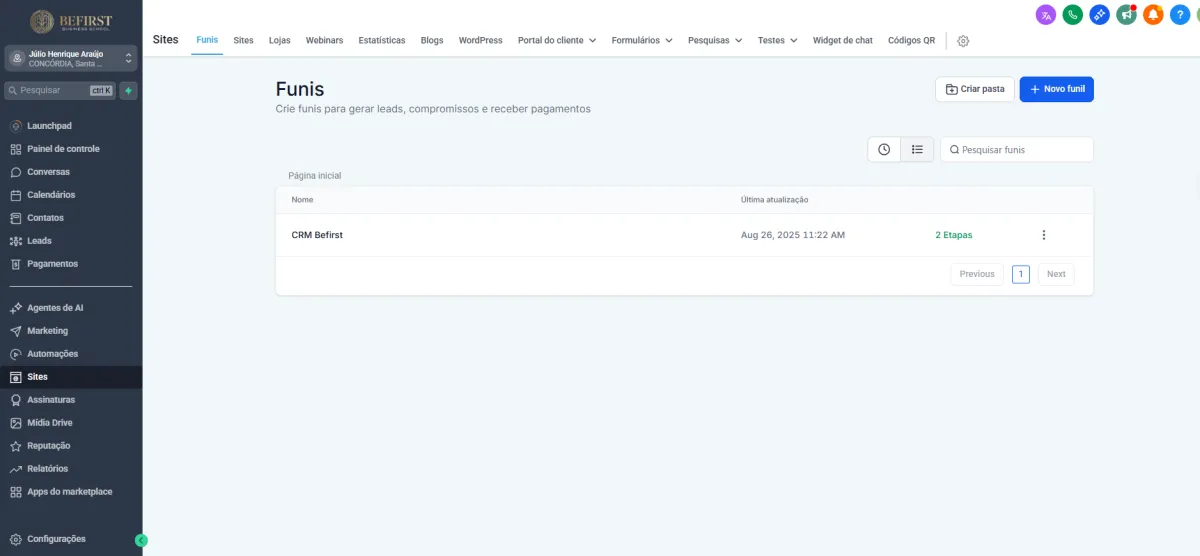Switch to the Lojas tab
Viewport: 1200px width, 556px height.
pos(280,40)
